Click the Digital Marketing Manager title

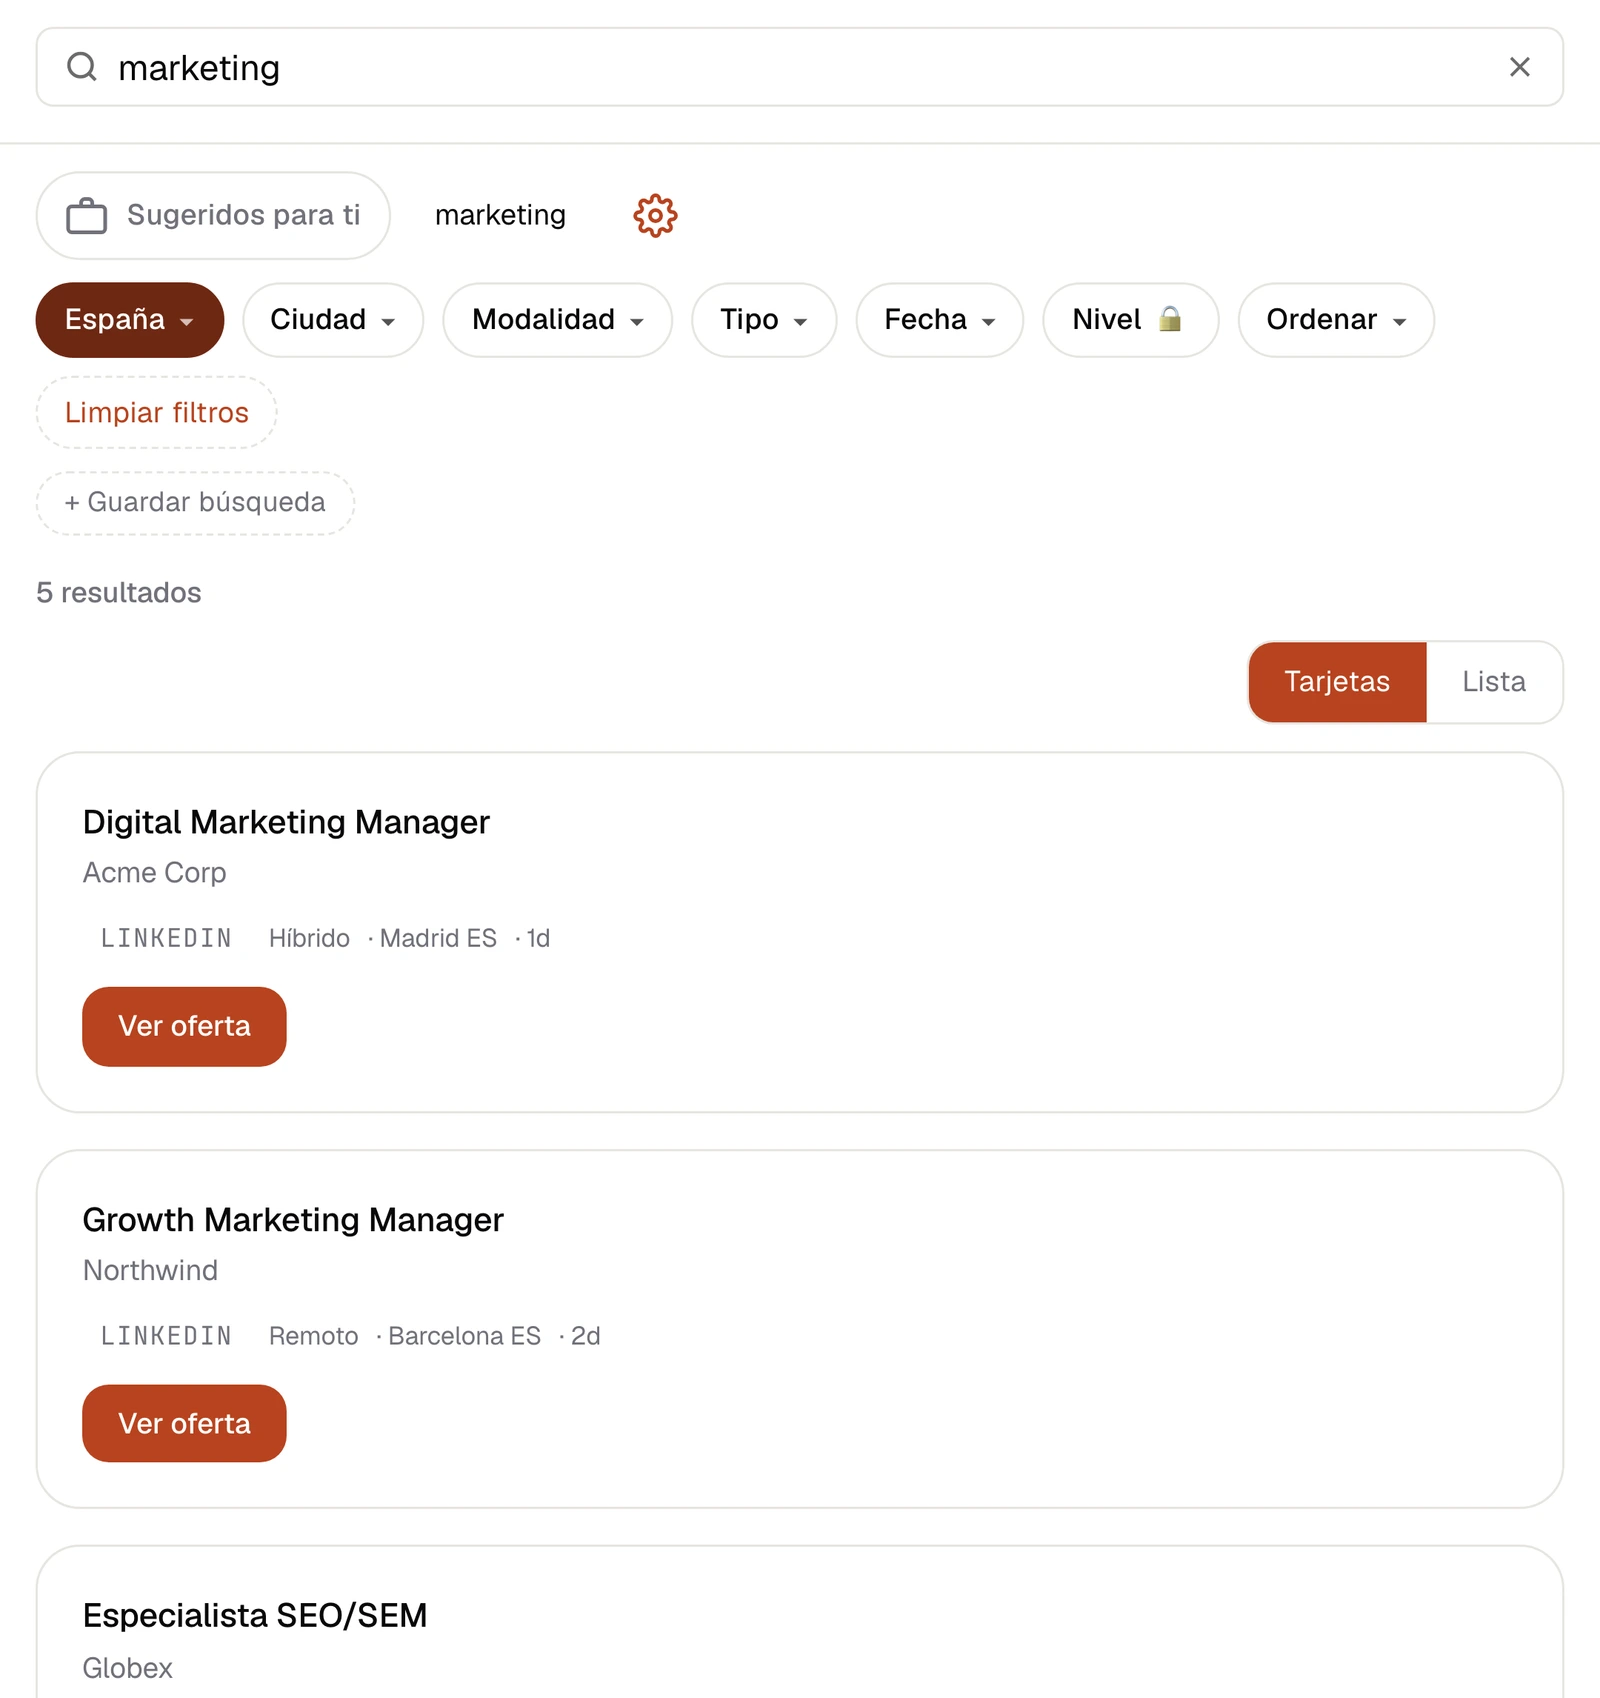tap(286, 822)
